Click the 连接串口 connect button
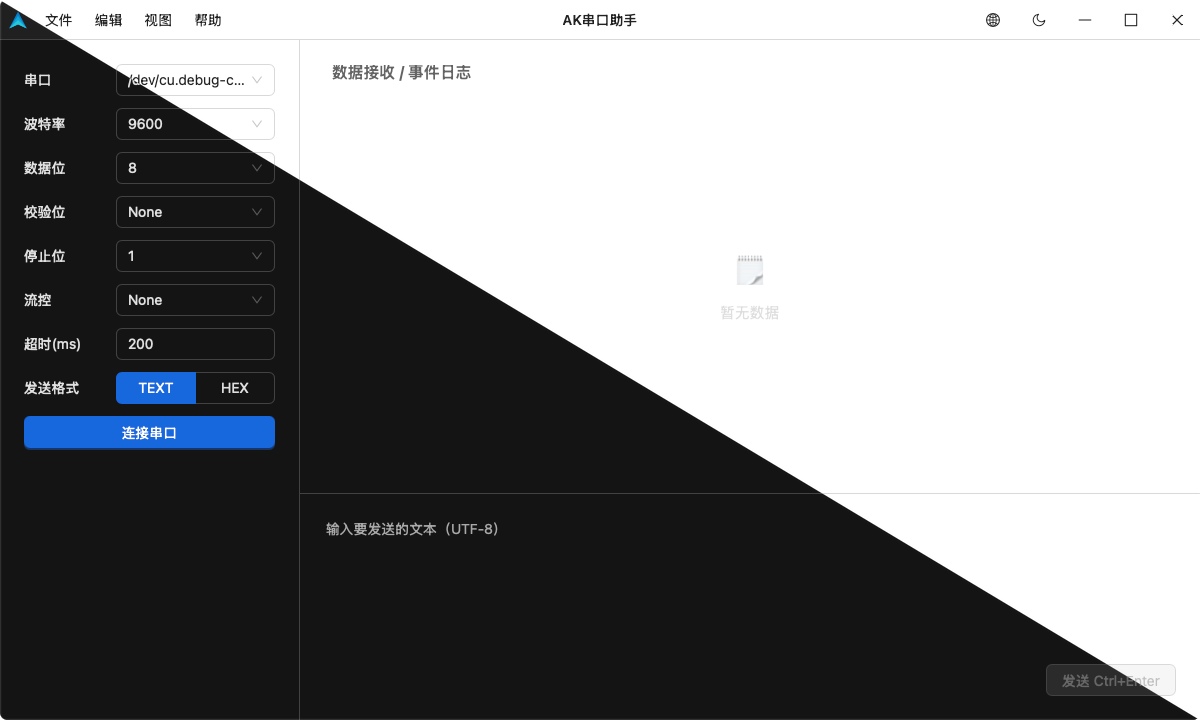Viewport: 1200px width, 720px height. click(149, 433)
